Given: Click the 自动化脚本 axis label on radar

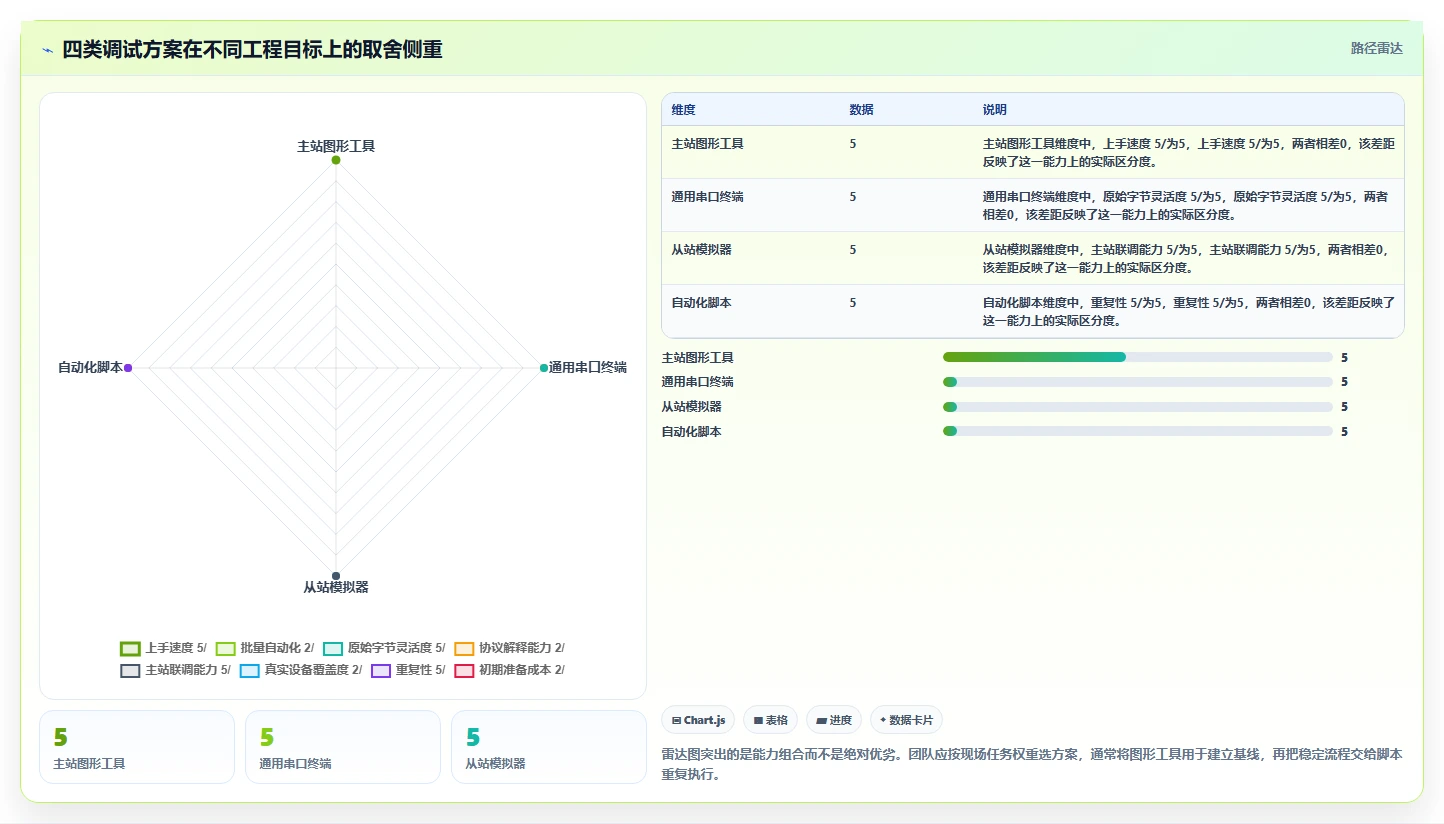Looking at the screenshot, I should (90, 368).
